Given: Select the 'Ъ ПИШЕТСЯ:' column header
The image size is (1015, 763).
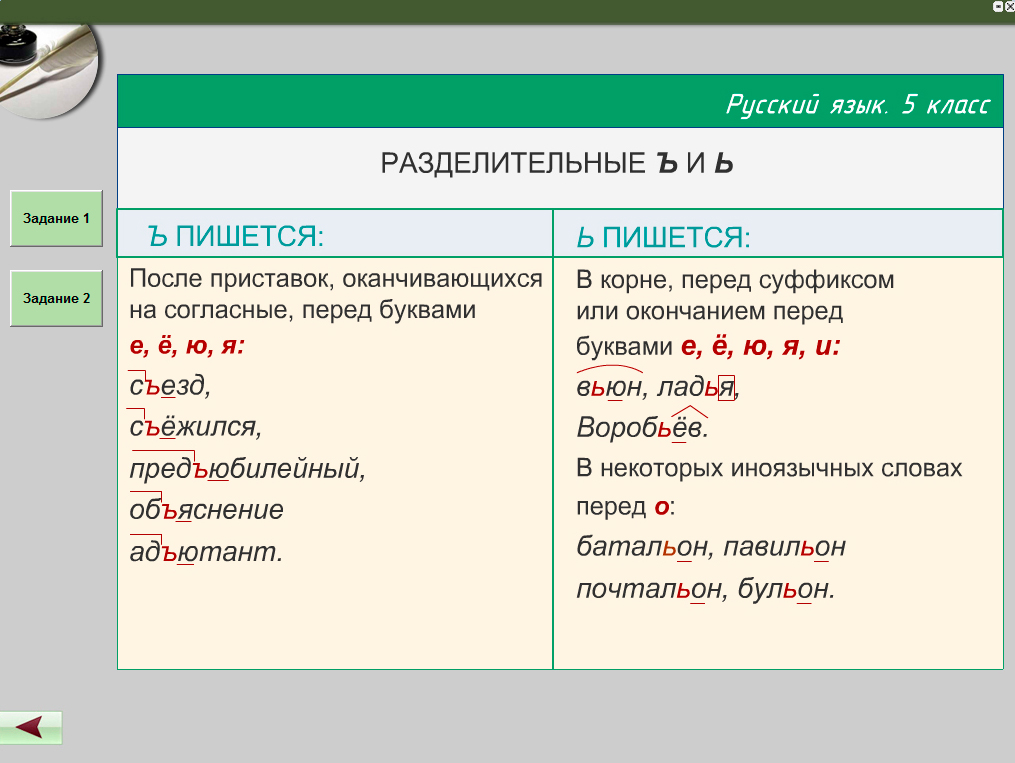Looking at the screenshot, I should click(x=236, y=236).
